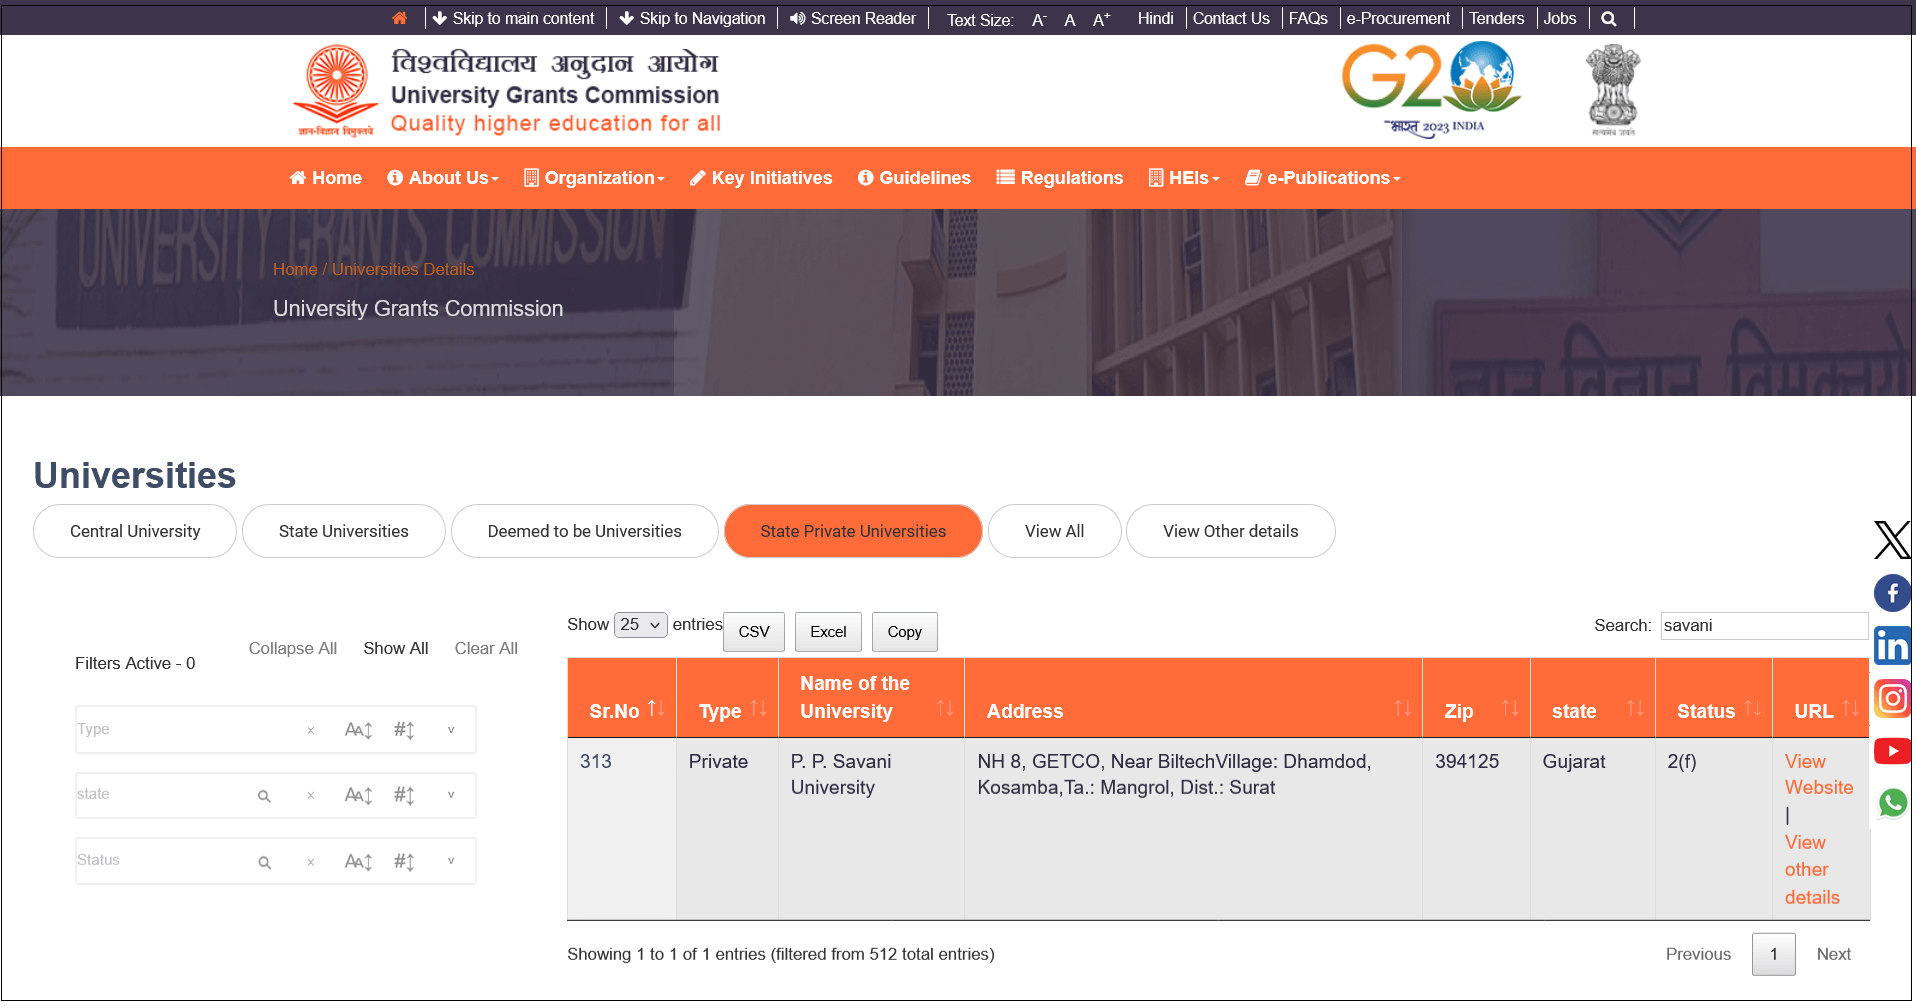Click search icon in Status filter
The height and width of the screenshot is (1007, 1916).
tap(264, 862)
